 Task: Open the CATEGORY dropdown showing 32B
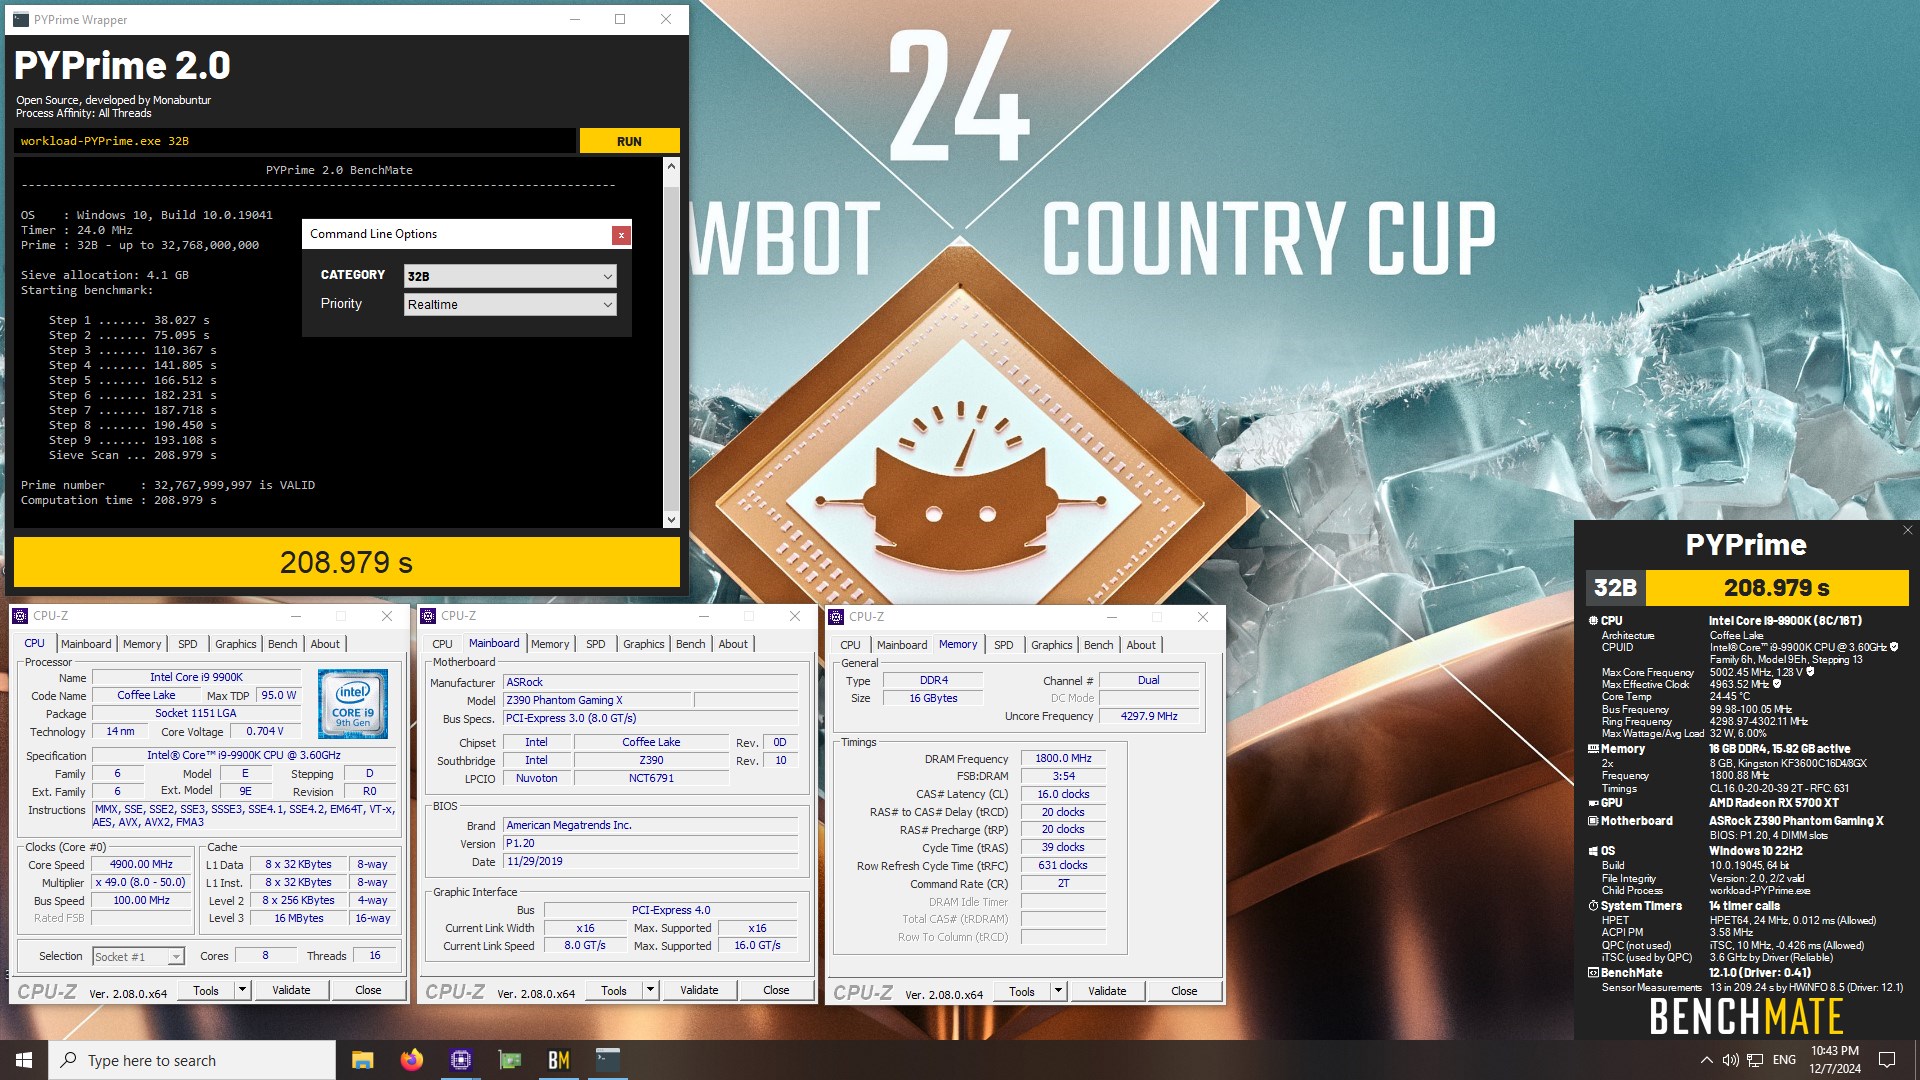[x=510, y=276]
